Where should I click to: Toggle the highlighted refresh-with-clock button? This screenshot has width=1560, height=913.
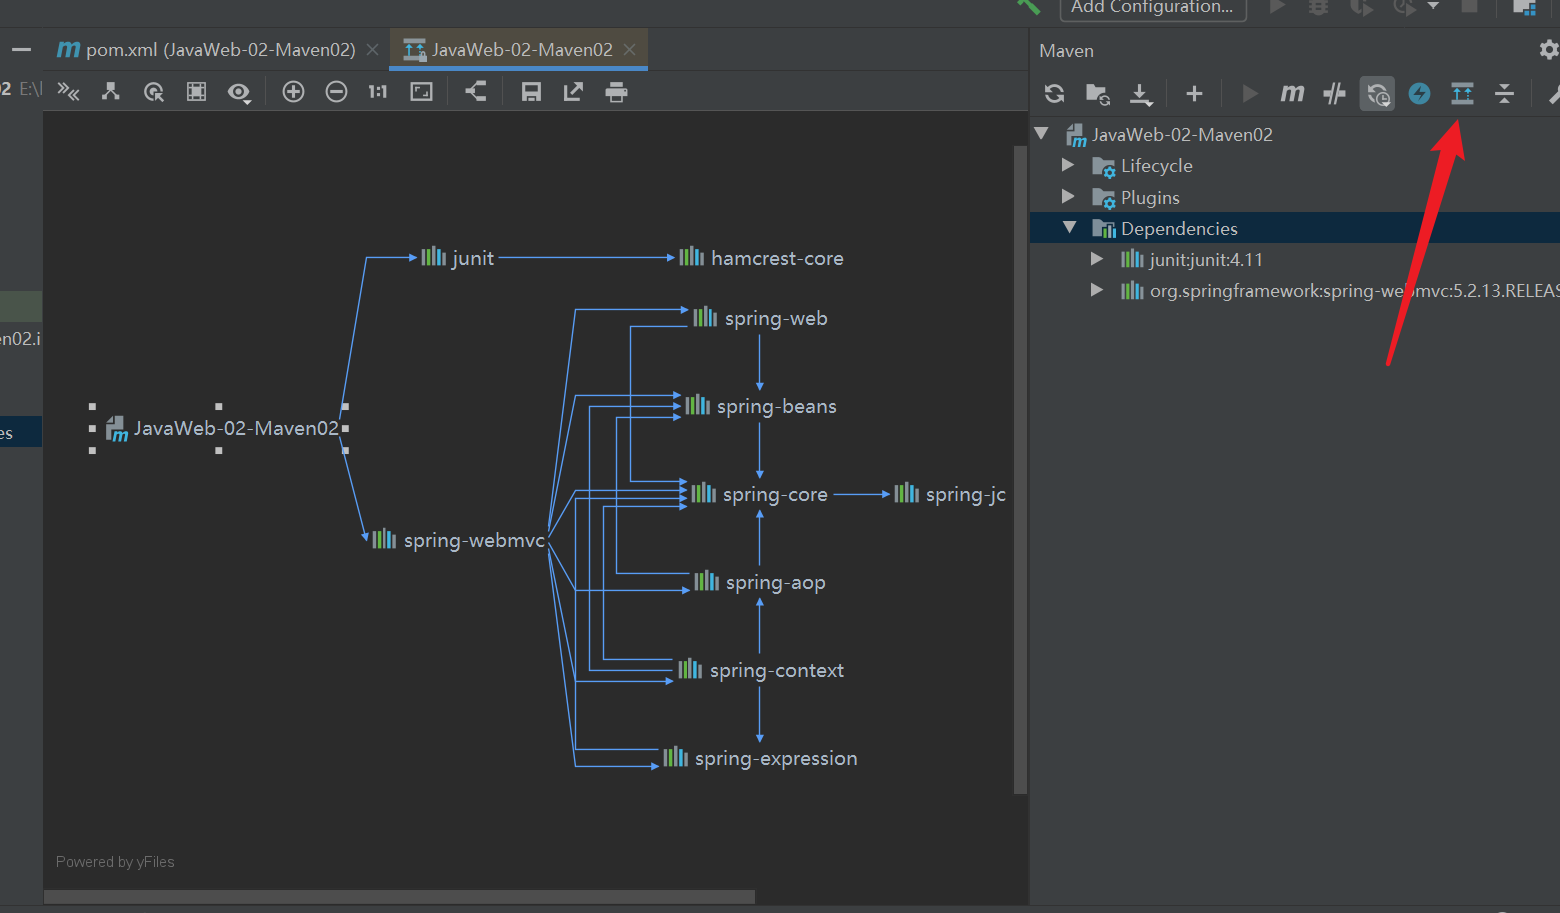click(x=1377, y=94)
